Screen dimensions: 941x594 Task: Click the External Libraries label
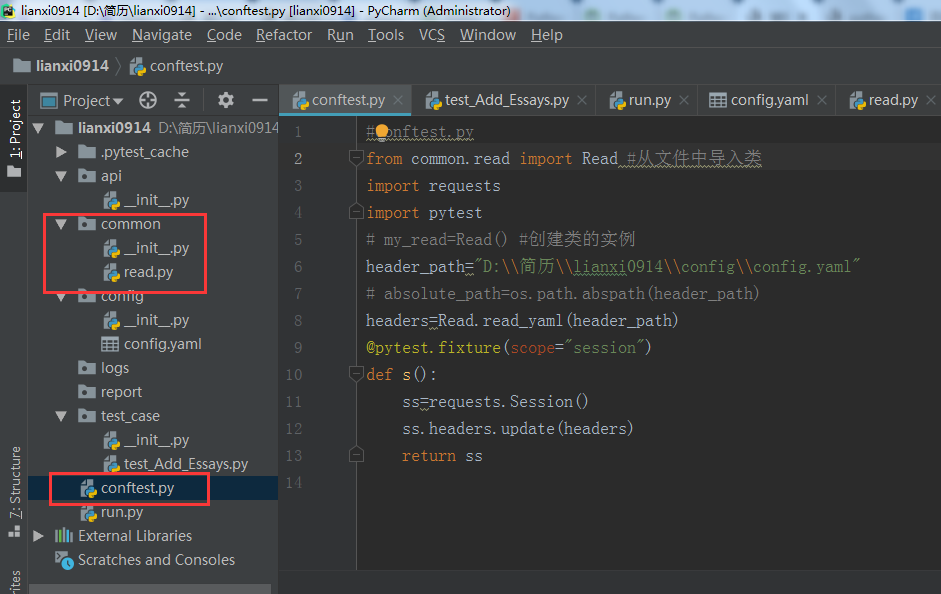[x=135, y=536]
